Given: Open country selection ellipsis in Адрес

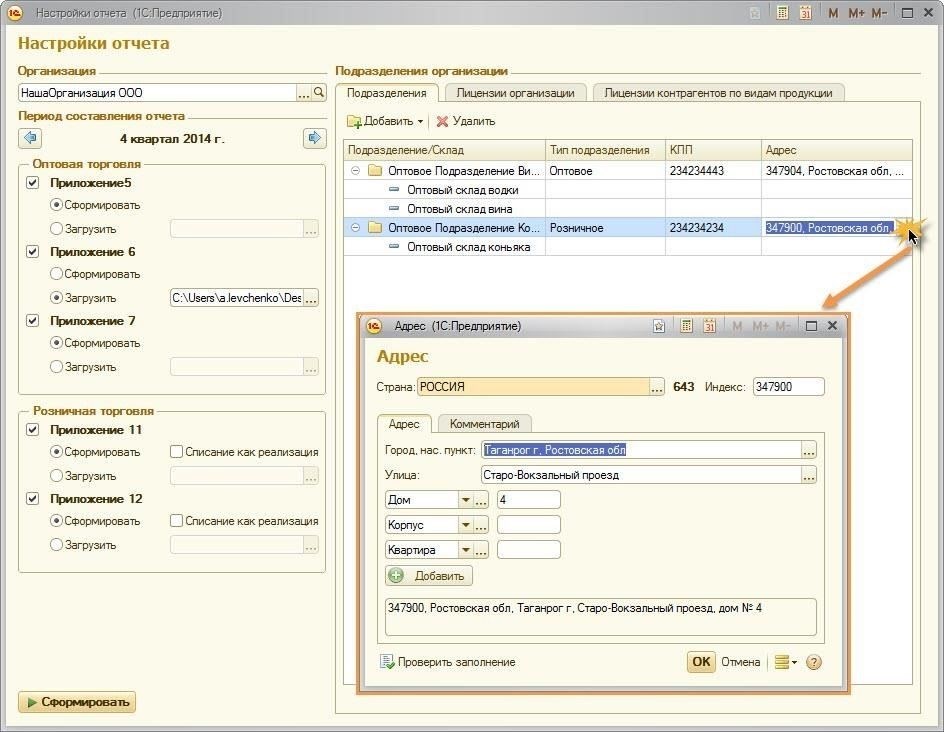Looking at the screenshot, I should [x=657, y=387].
